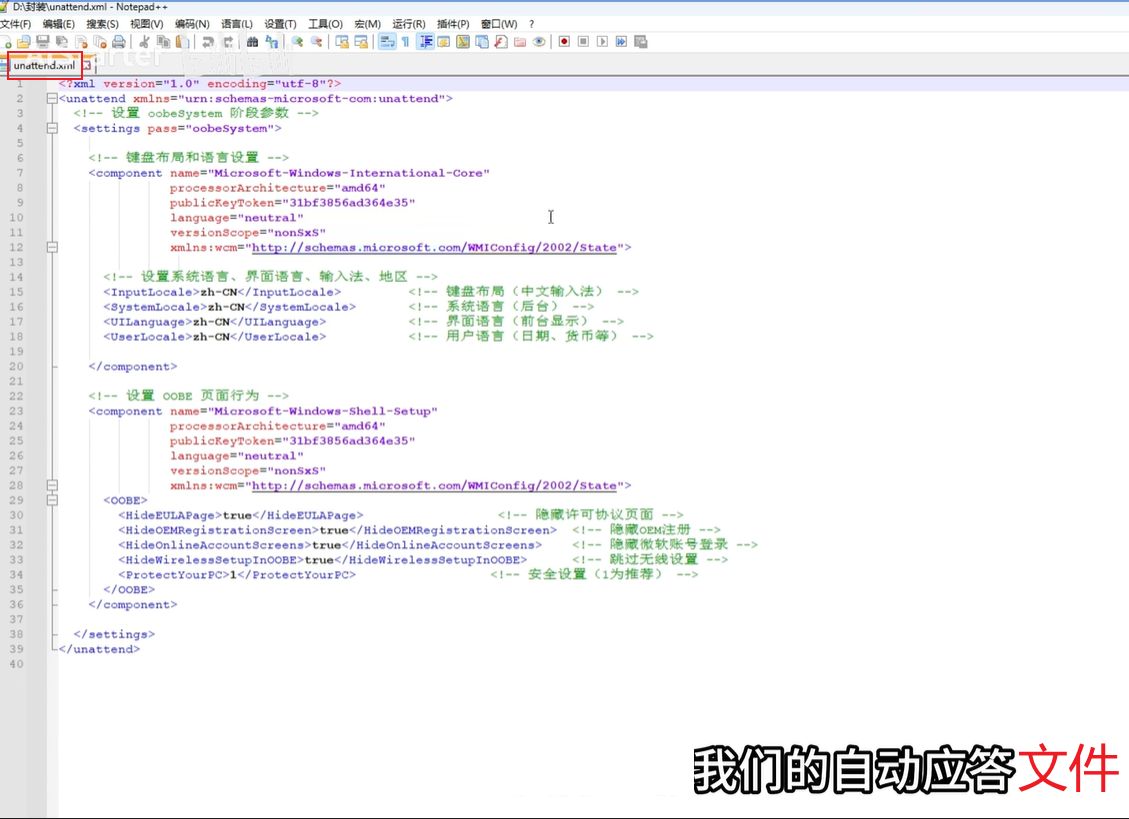1129x819 pixels.
Task: Open Find with the binoculars icon
Action: 252,42
